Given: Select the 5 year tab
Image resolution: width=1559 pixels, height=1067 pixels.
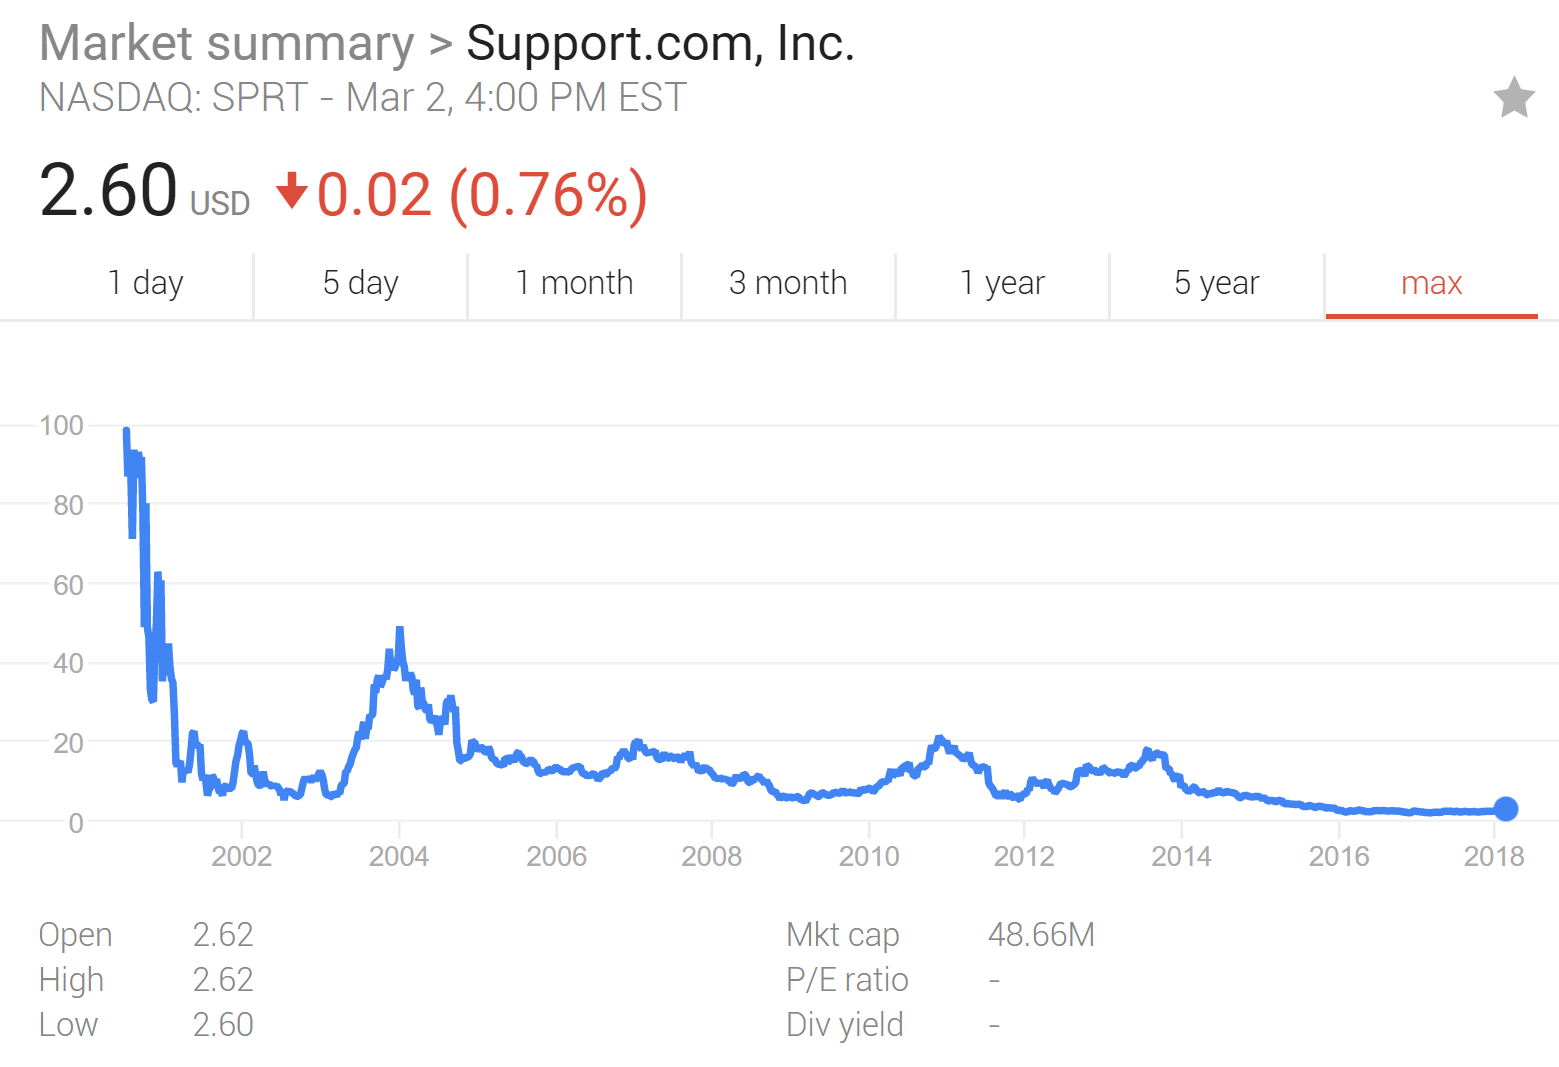Looking at the screenshot, I should 1217,283.
